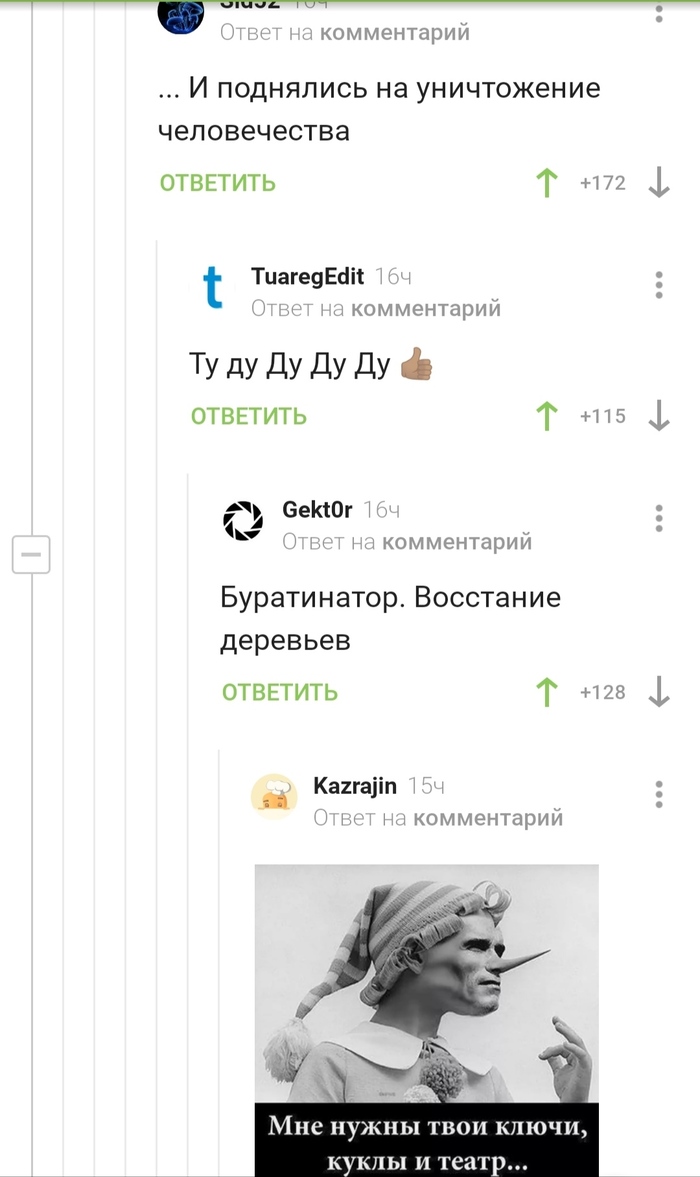This screenshot has width=700, height=1177.
Task: Upvote the comment with +172 rating
Action: pos(547,182)
